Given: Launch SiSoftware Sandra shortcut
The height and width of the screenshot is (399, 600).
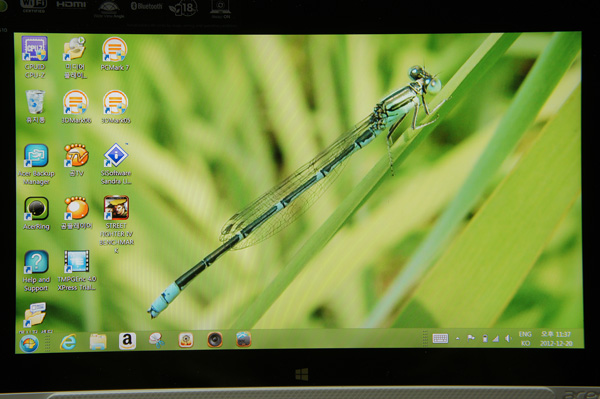Looking at the screenshot, I should [116, 164].
